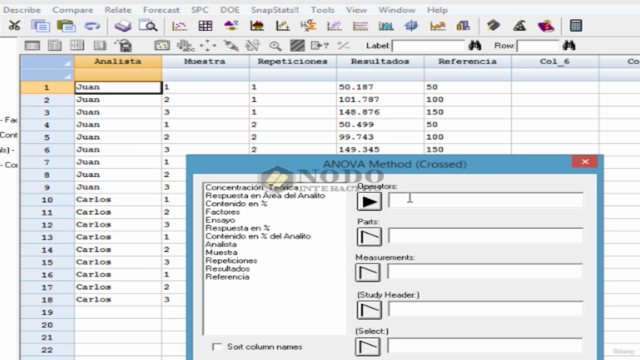Select Ensayo in the variable list
Viewport: 640px width, 360px height.
(x=220, y=220)
